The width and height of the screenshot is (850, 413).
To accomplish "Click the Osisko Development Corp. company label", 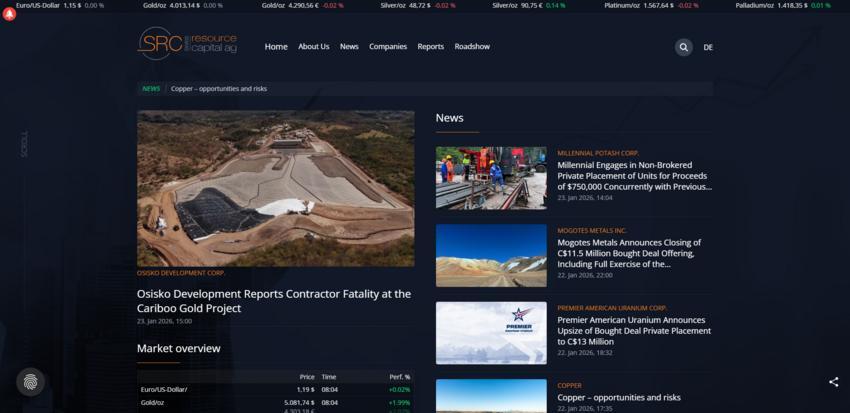I will point(181,273).
